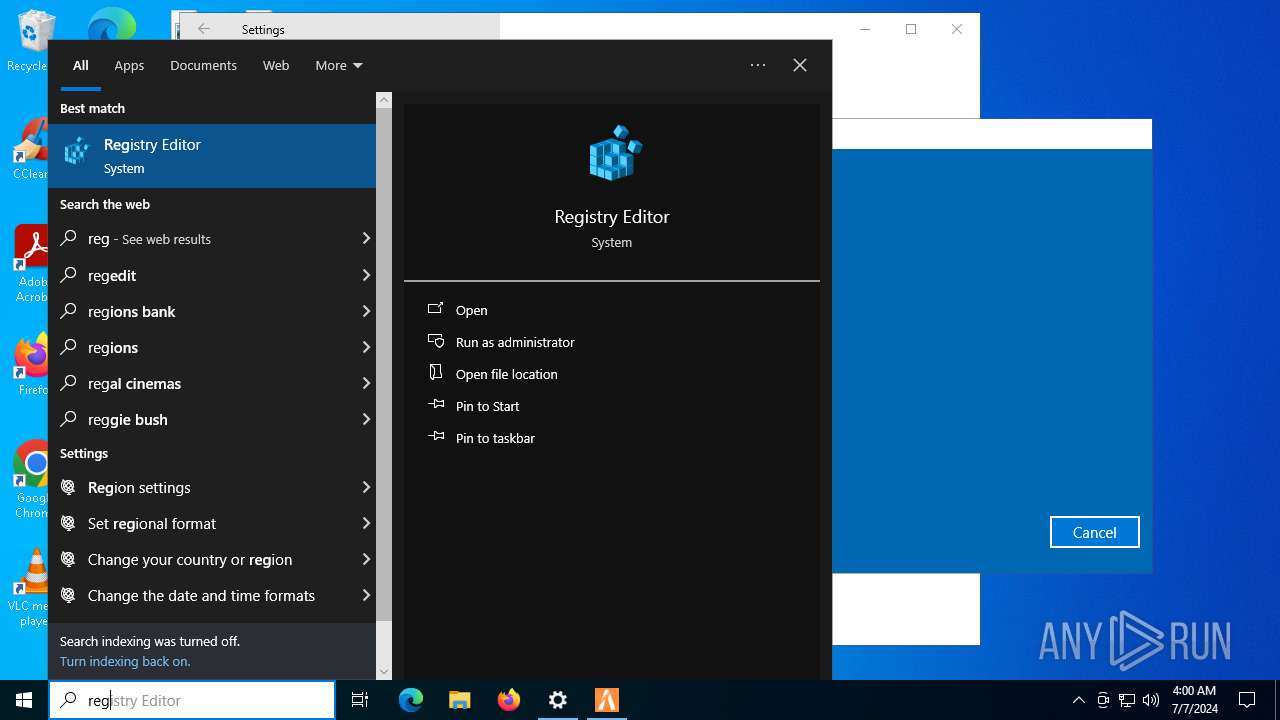
Task: Open the Windows Start button
Action: pos(24,700)
